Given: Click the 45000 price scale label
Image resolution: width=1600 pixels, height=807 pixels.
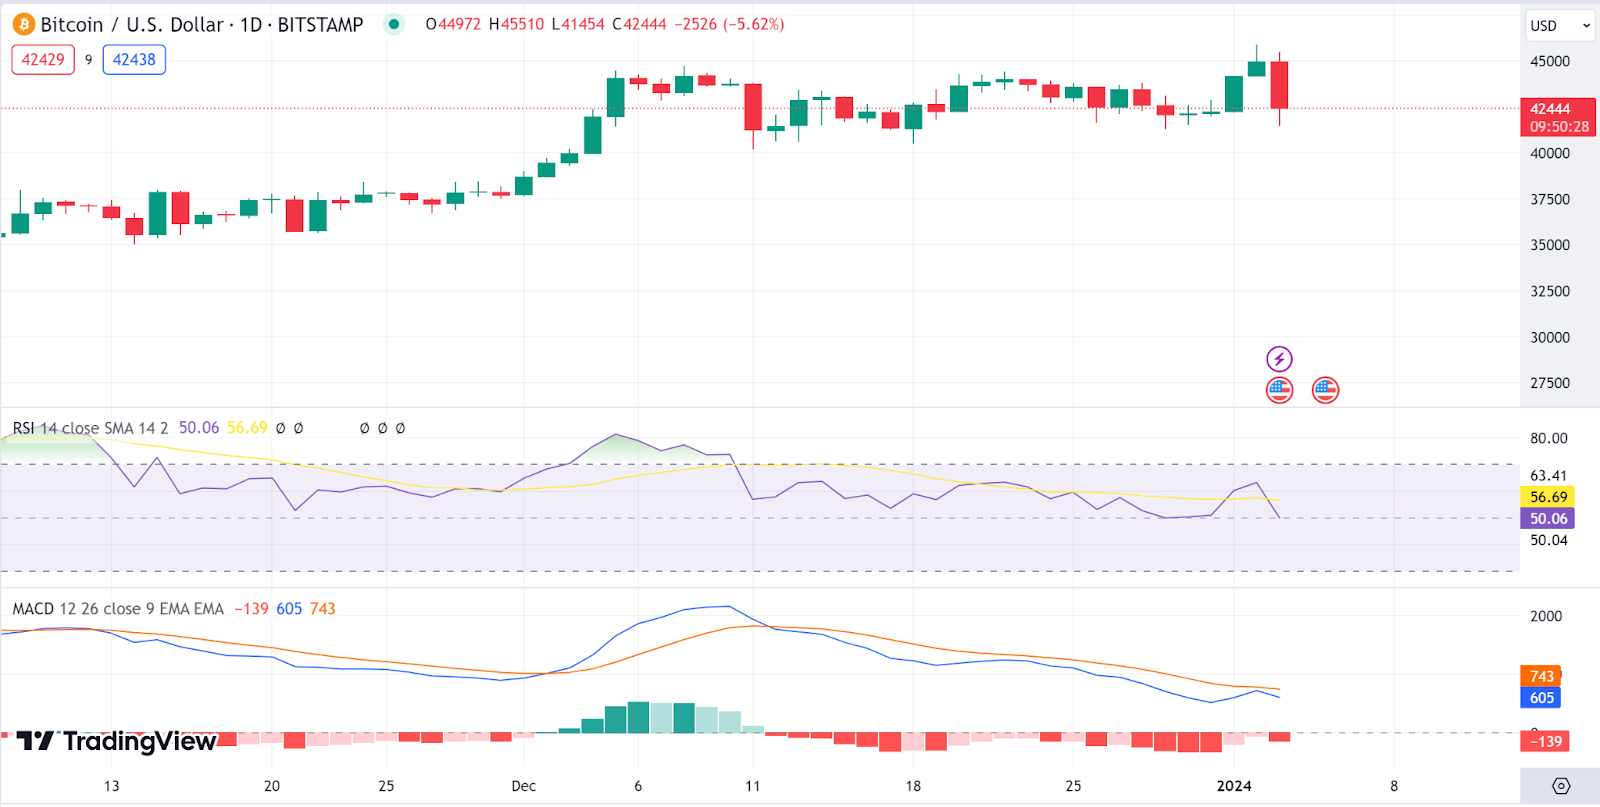Looking at the screenshot, I should (x=1550, y=61).
